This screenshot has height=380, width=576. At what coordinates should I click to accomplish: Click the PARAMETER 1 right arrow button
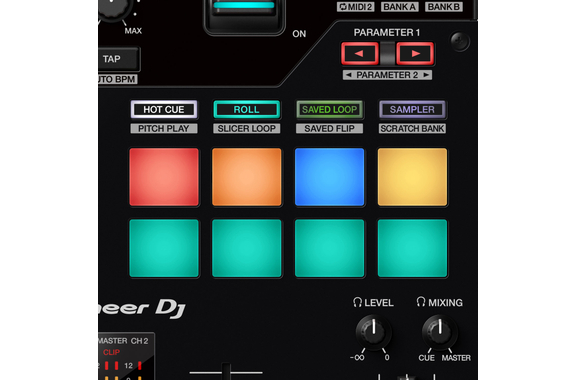pyautogui.click(x=415, y=54)
